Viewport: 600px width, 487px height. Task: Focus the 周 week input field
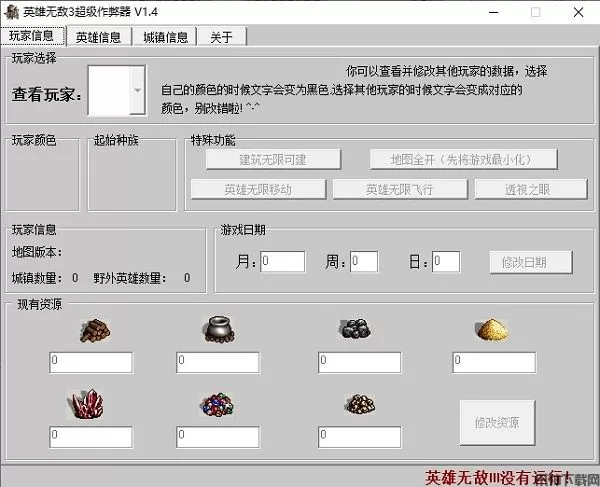(364, 262)
